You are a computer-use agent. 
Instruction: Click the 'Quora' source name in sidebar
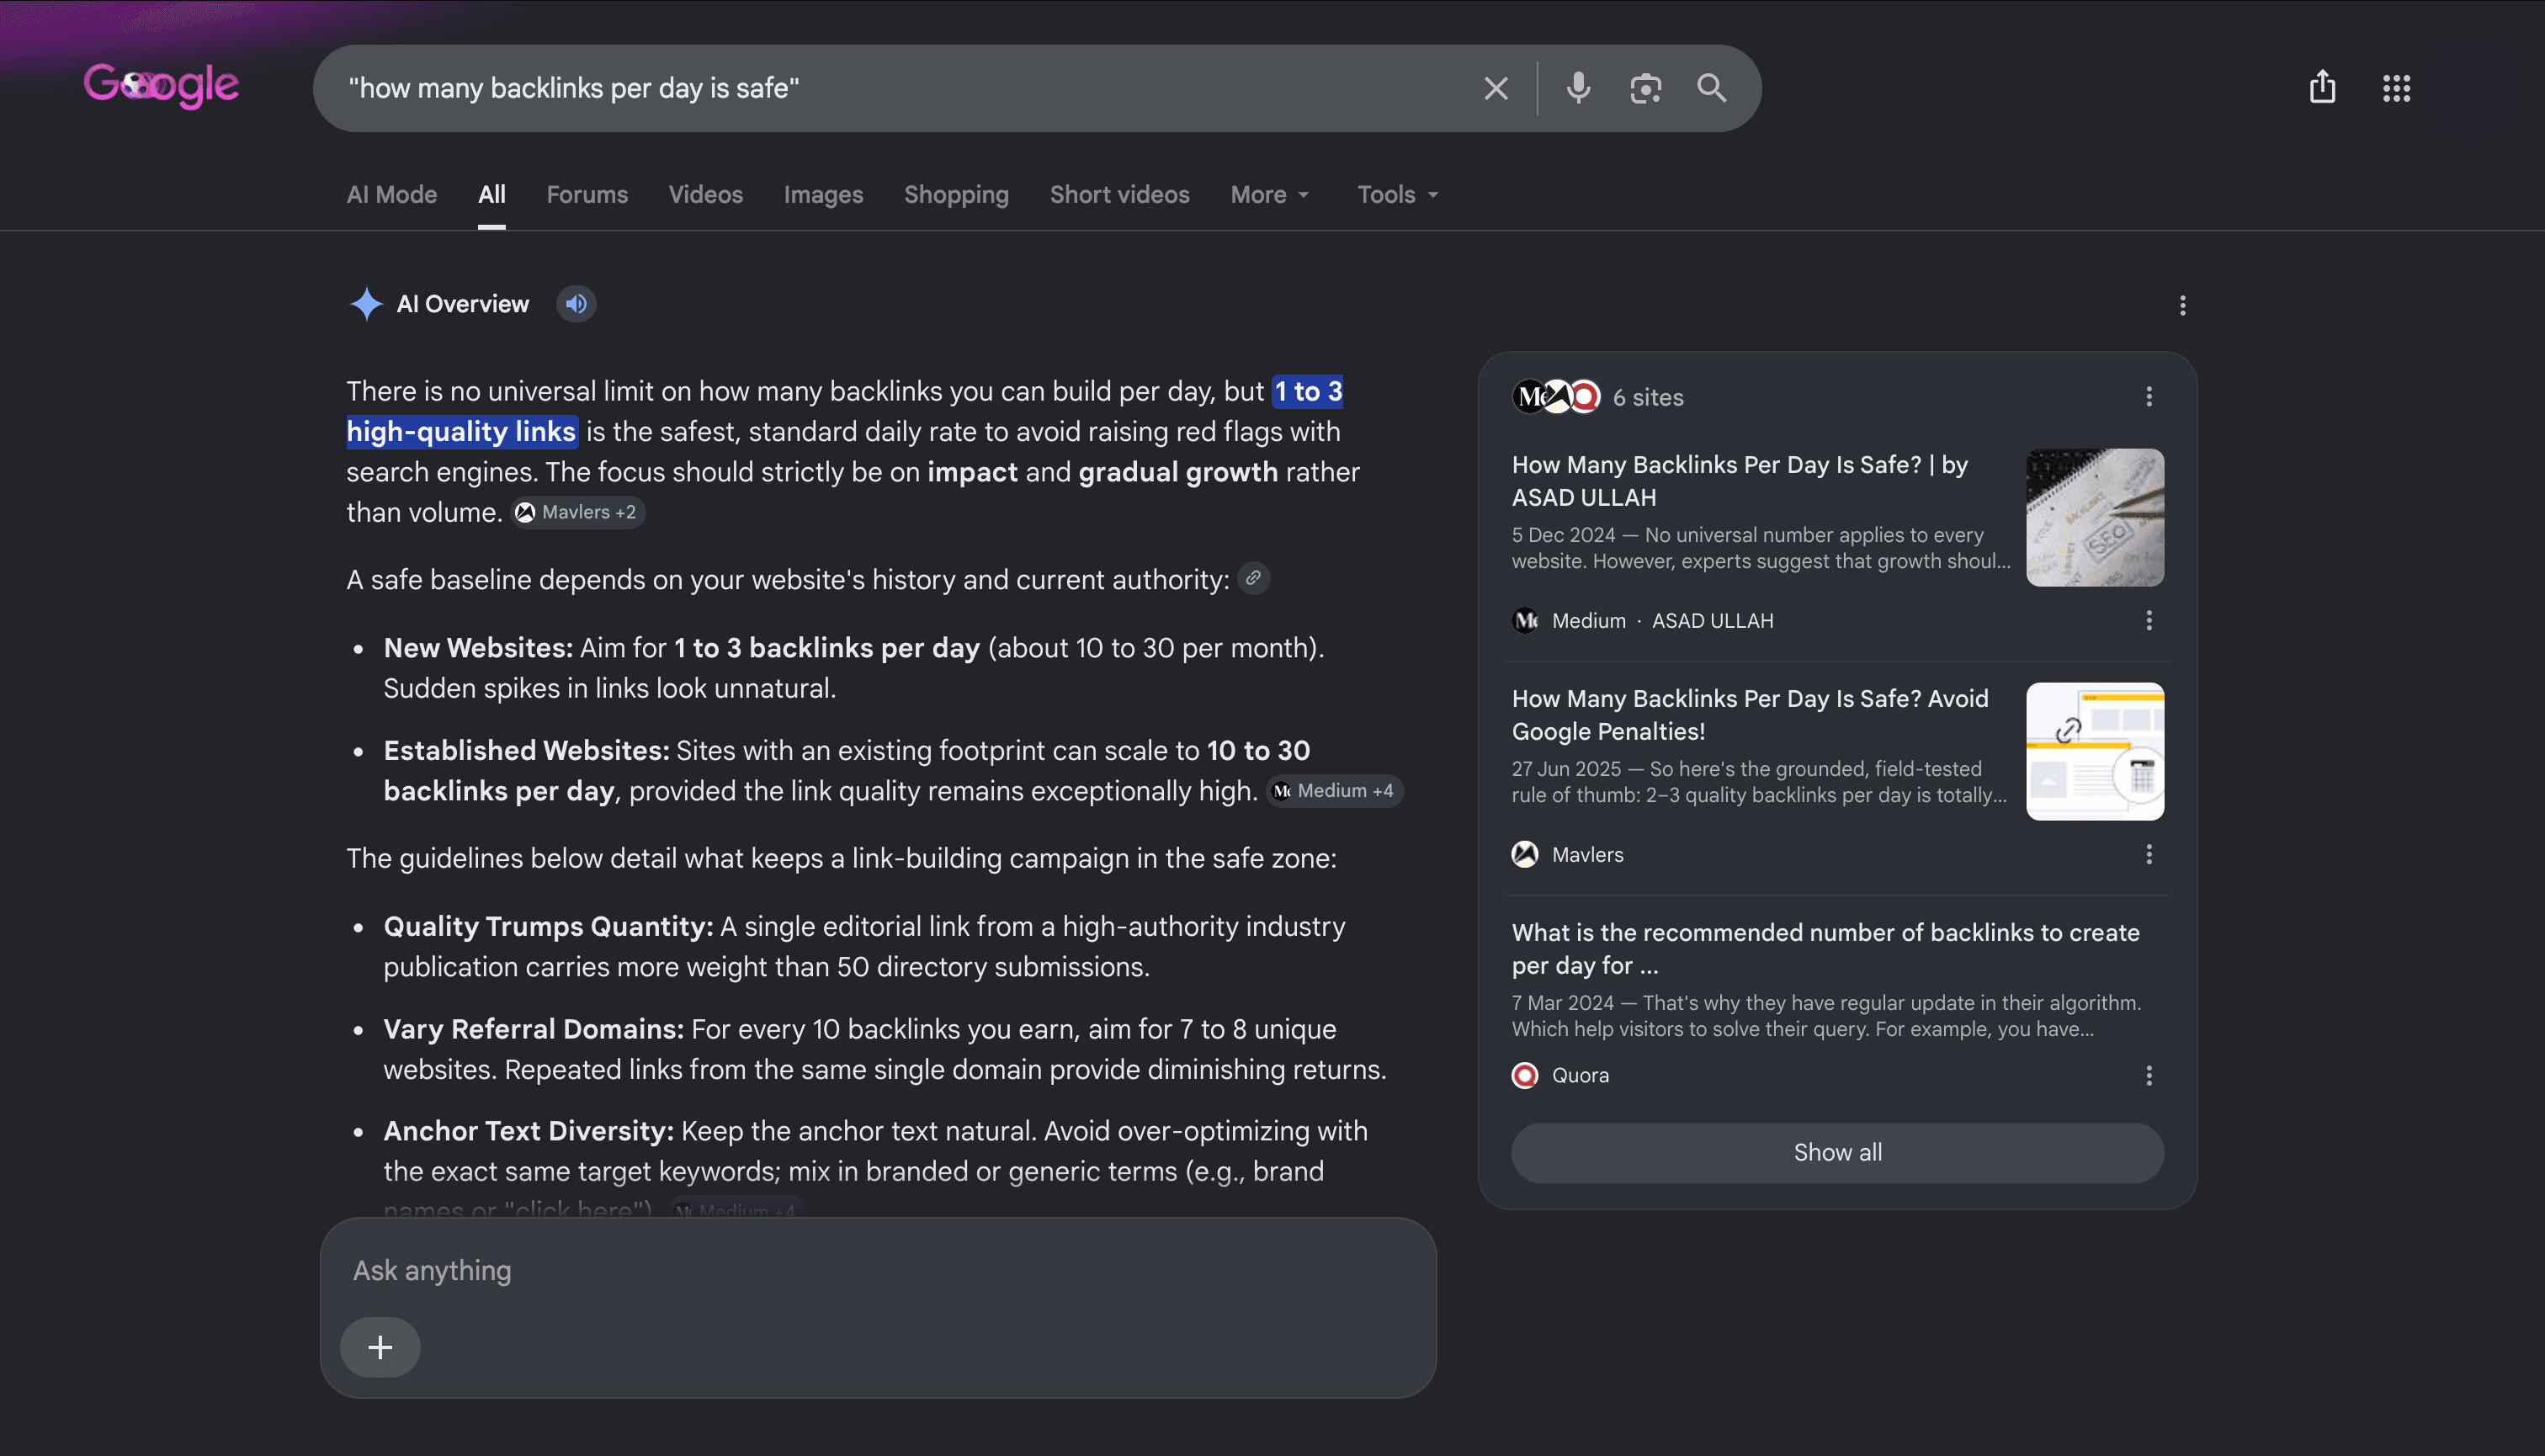1580,1075
